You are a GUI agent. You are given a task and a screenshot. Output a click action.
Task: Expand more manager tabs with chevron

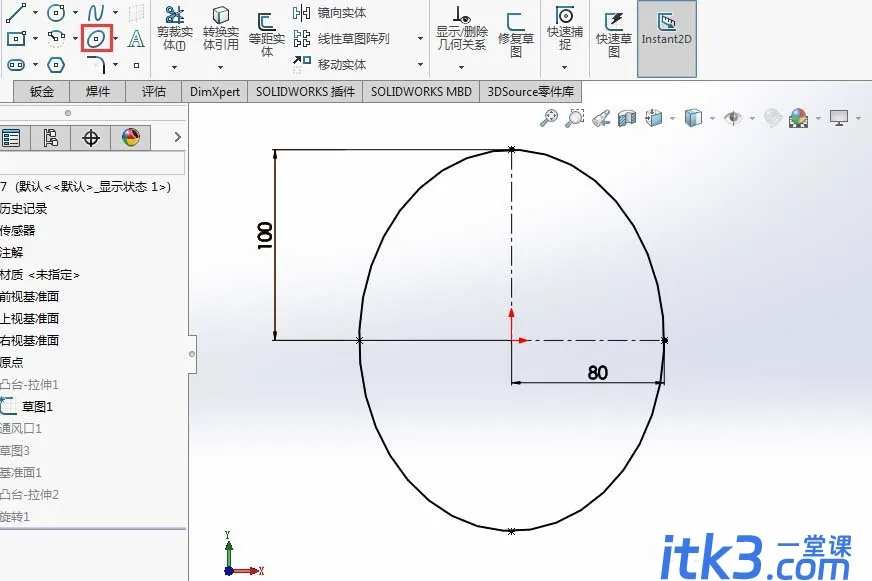click(177, 137)
